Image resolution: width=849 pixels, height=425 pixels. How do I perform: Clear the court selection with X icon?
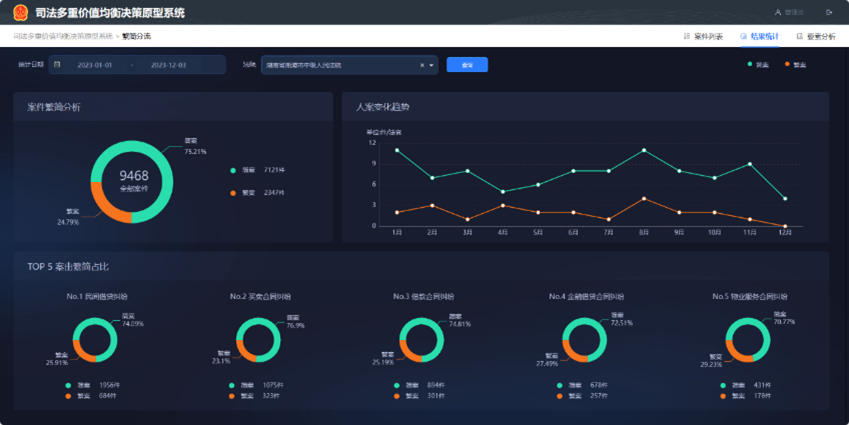[422, 65]
